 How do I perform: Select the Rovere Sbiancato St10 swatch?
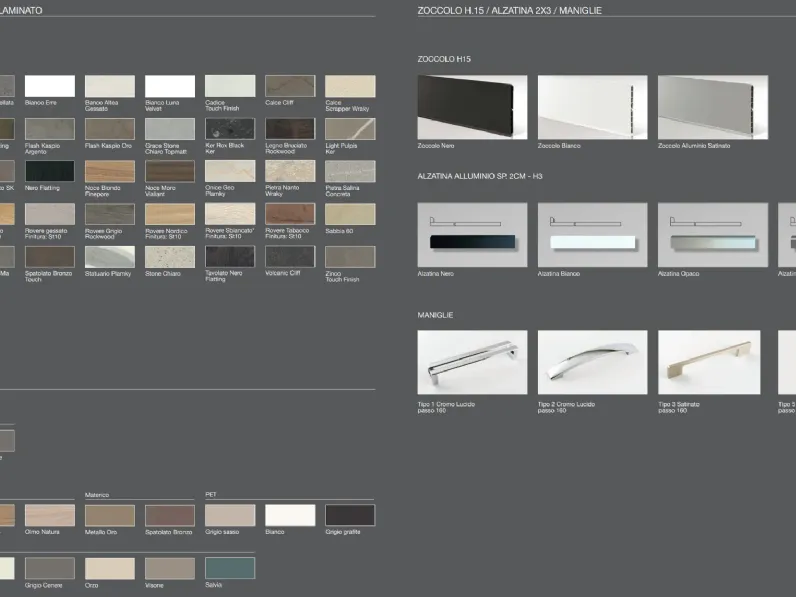click(x=230, y=214)
